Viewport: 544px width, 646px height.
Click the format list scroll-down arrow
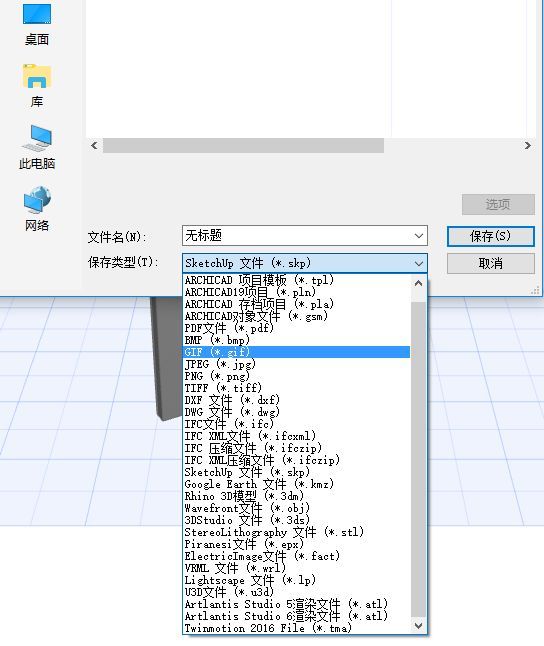point(418,626)
